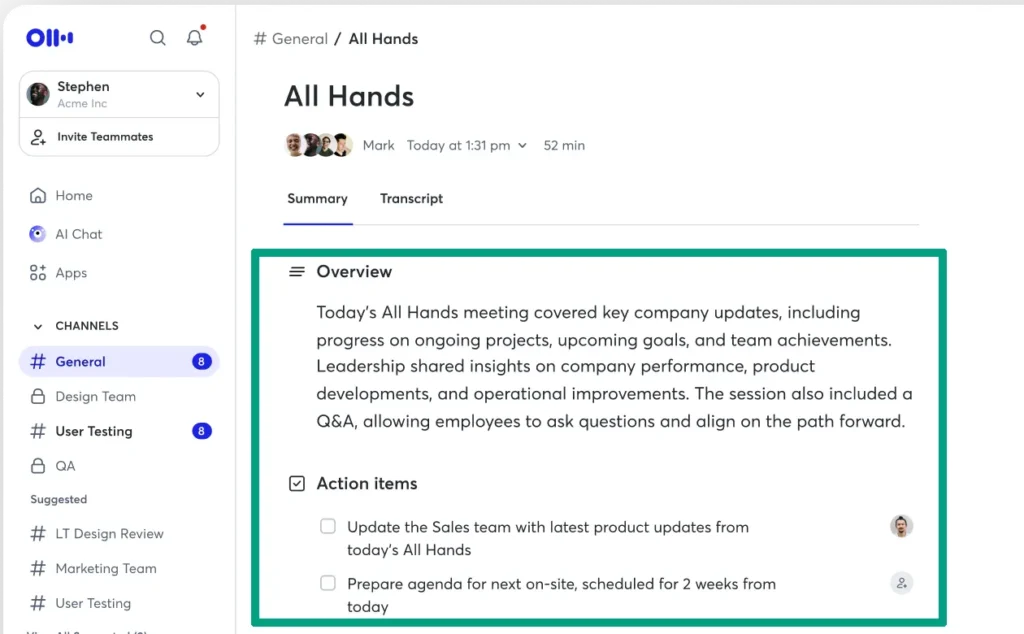Check the agenda preparation action item
The width and height of the screenshot is (1024, 634).
pos(328,583)
